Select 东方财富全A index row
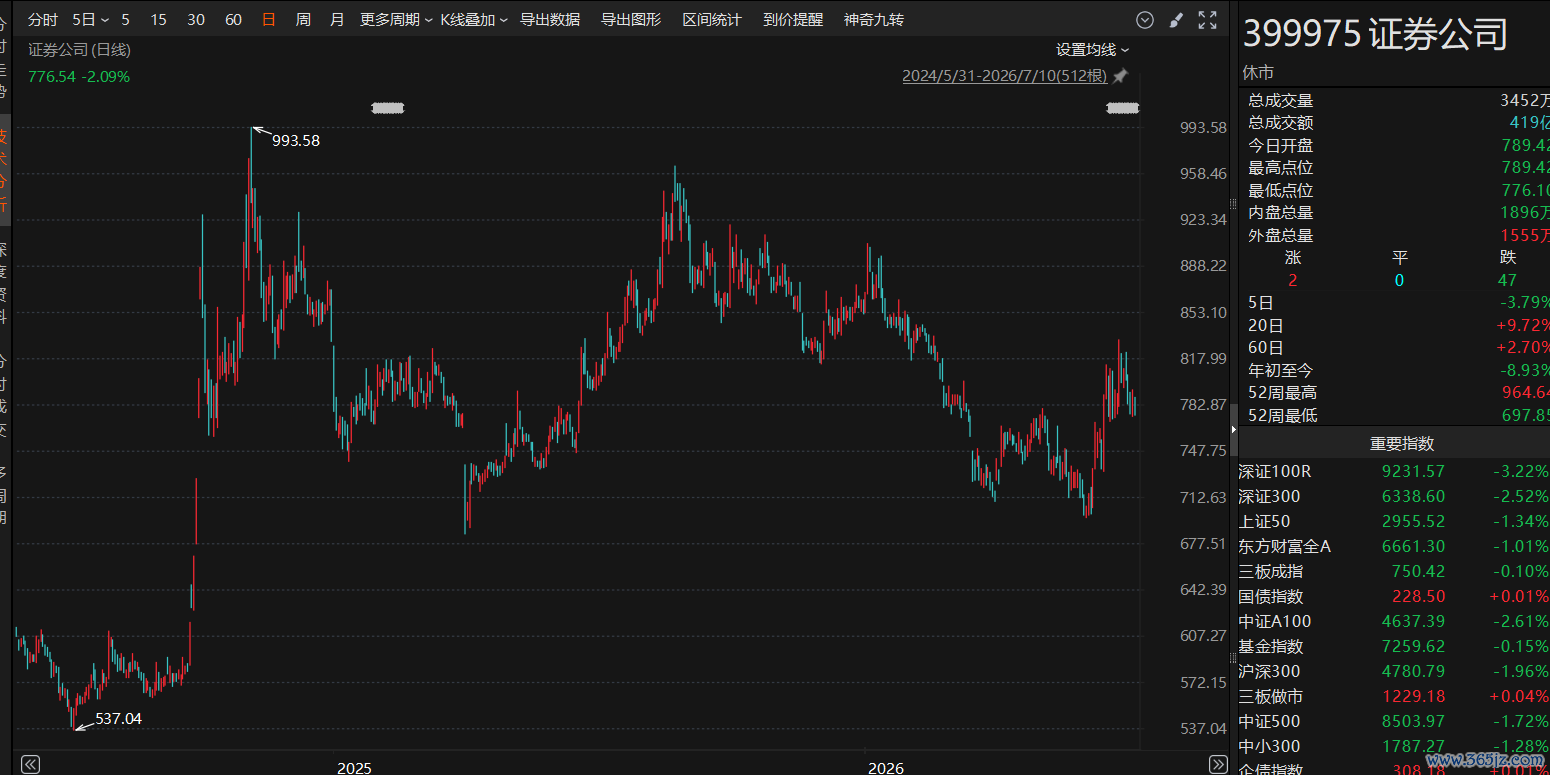Image resolution: width=1550 pixels, height=775 pixels. 1394,546
